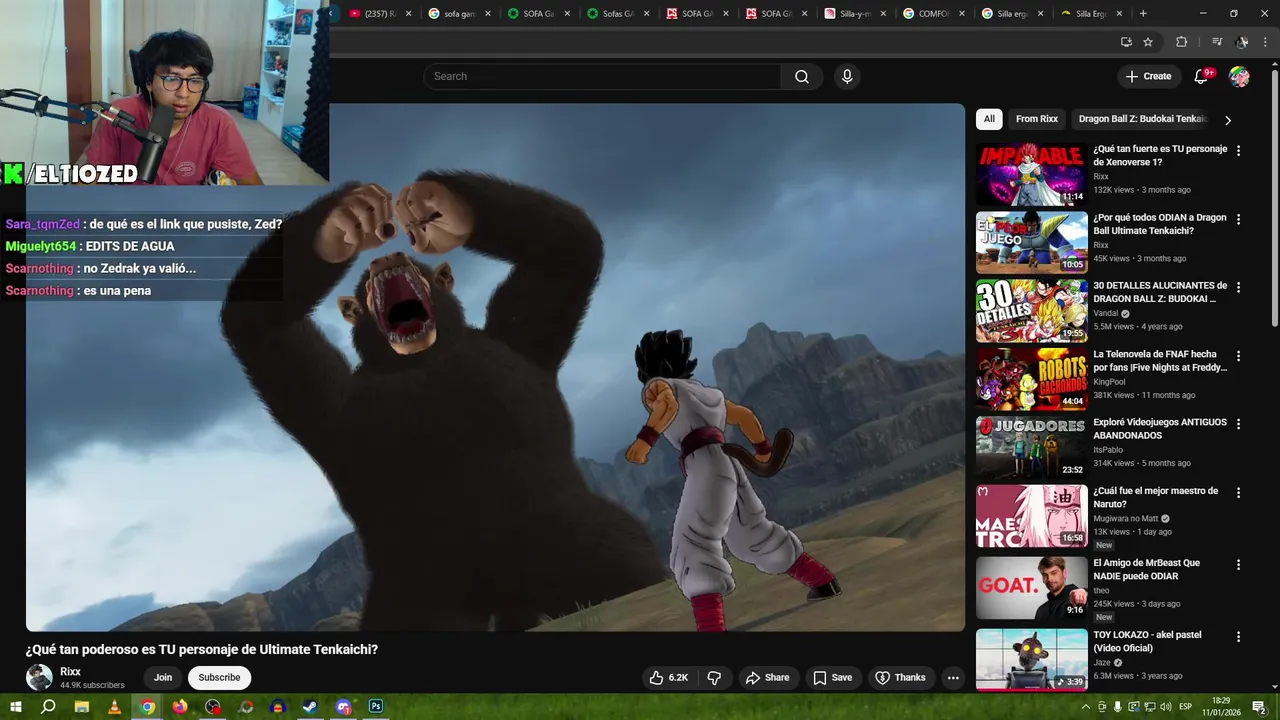This screenshot has width=1280, height=720.
Task: Open thumbnail of mejor maestro de Naruto video
Action: coord(1031,516)
